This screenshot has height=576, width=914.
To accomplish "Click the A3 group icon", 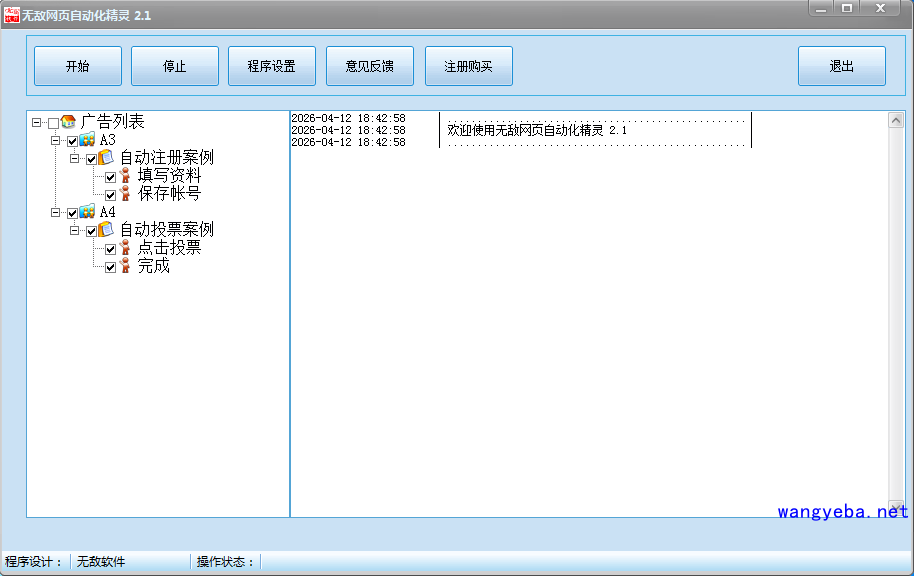I will tap(87, 140).
